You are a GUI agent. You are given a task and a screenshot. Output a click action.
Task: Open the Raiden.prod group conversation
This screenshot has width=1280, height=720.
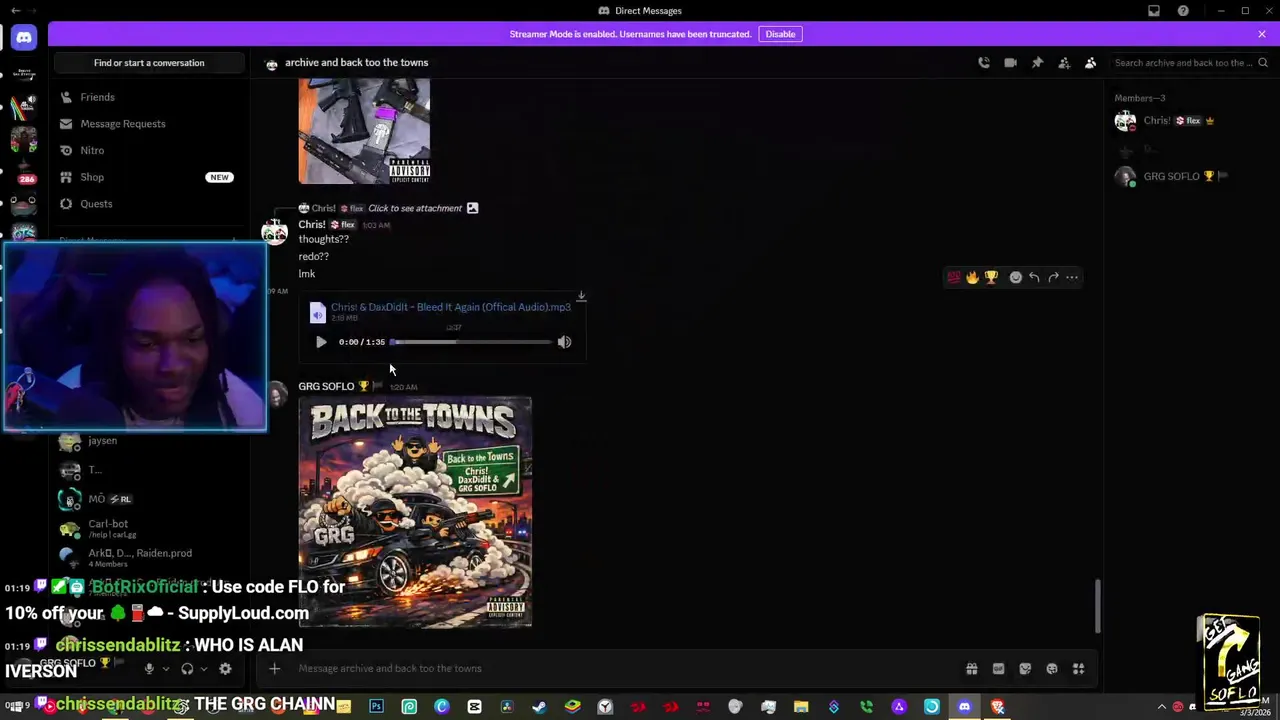click(149, 557)
